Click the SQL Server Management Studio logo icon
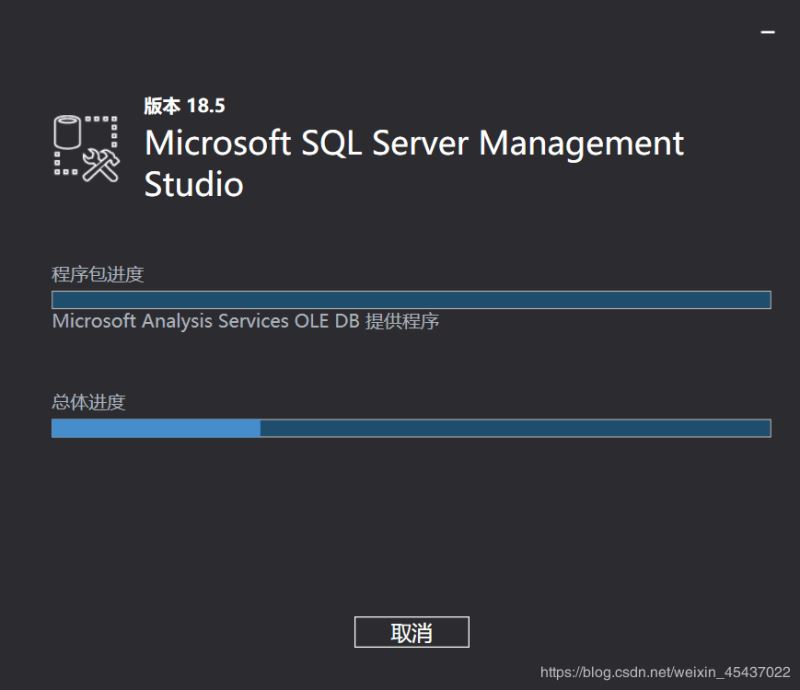This screenshot has height=690, width=800. (87, 148)
